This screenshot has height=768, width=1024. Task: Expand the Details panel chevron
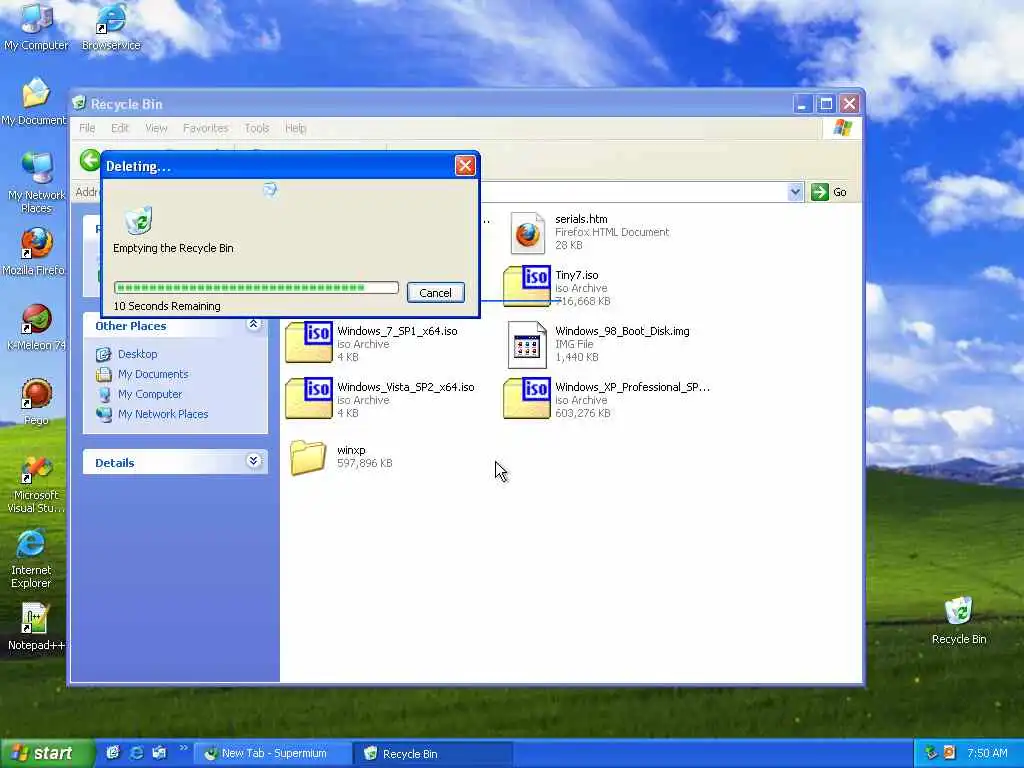click(253, 462)
